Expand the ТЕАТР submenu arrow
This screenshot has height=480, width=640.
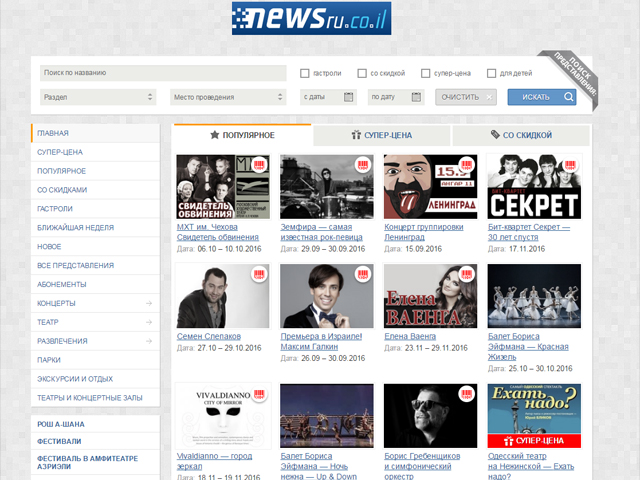coord(149,322)
